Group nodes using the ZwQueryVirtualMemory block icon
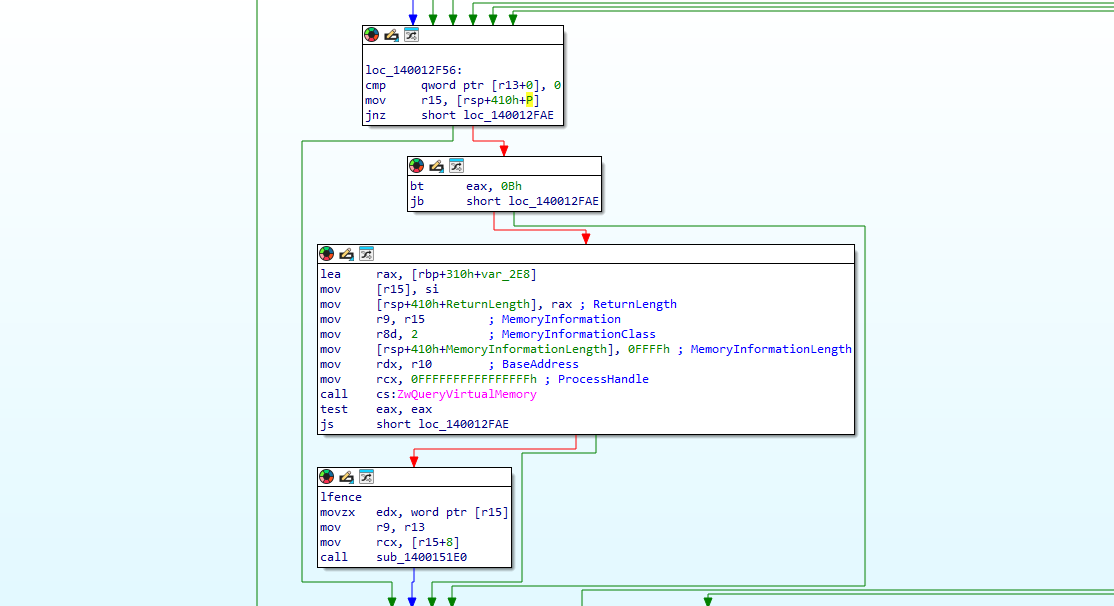Viewport: 1114px width, 606px height. tap(366, 254)
